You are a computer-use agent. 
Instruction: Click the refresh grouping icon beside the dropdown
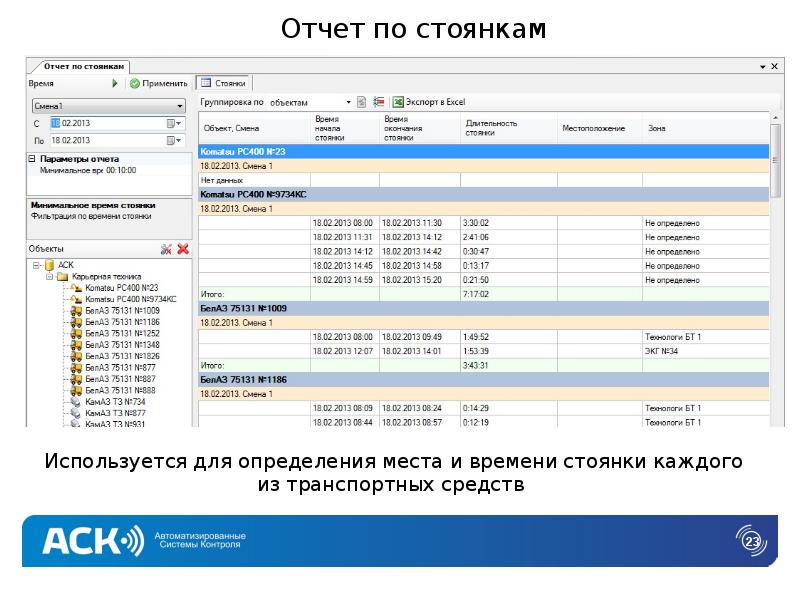point(360,100)
